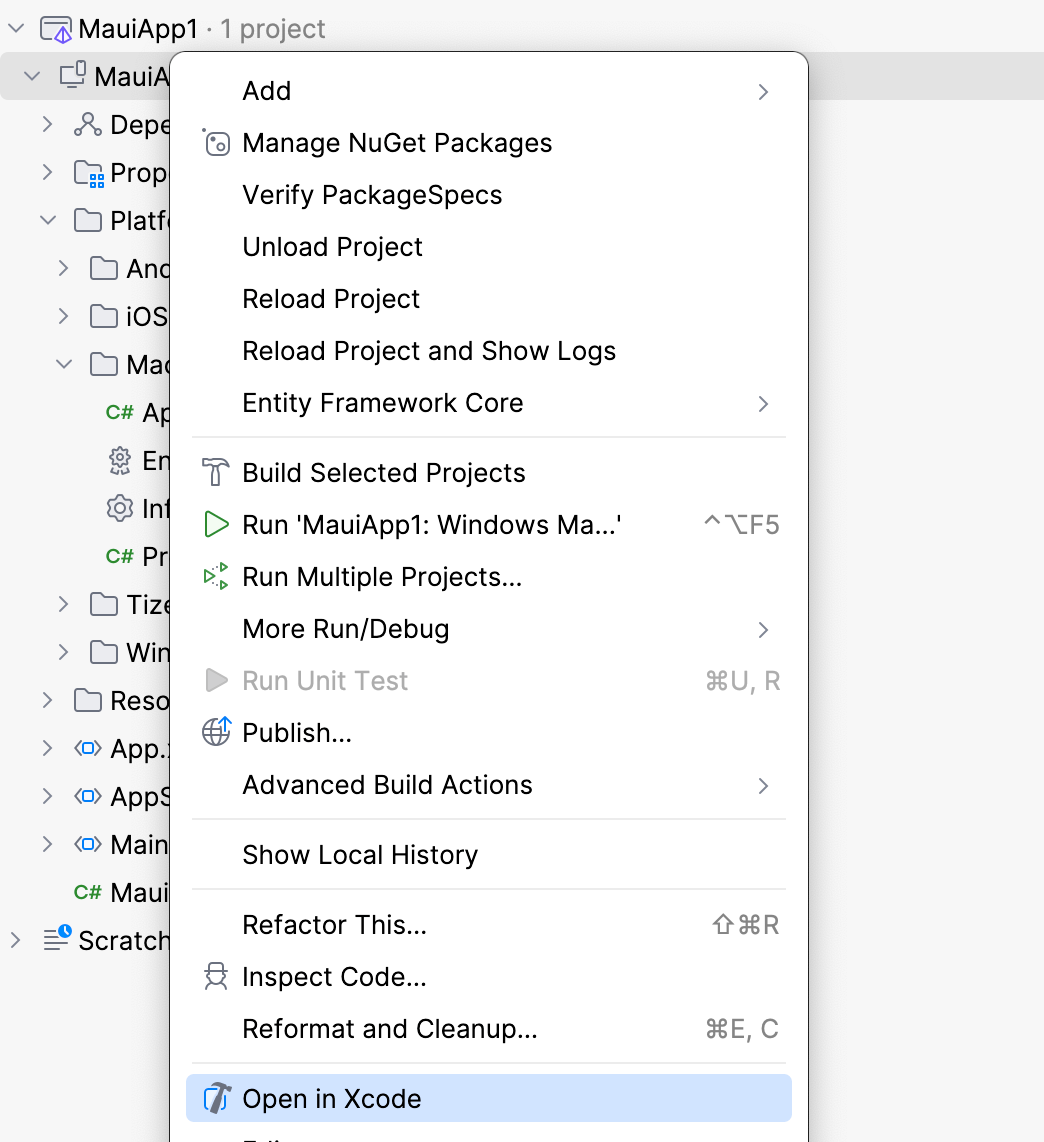Click the gear icon beside the Entitlements file

pyautogui.click(x=120, y=460)
